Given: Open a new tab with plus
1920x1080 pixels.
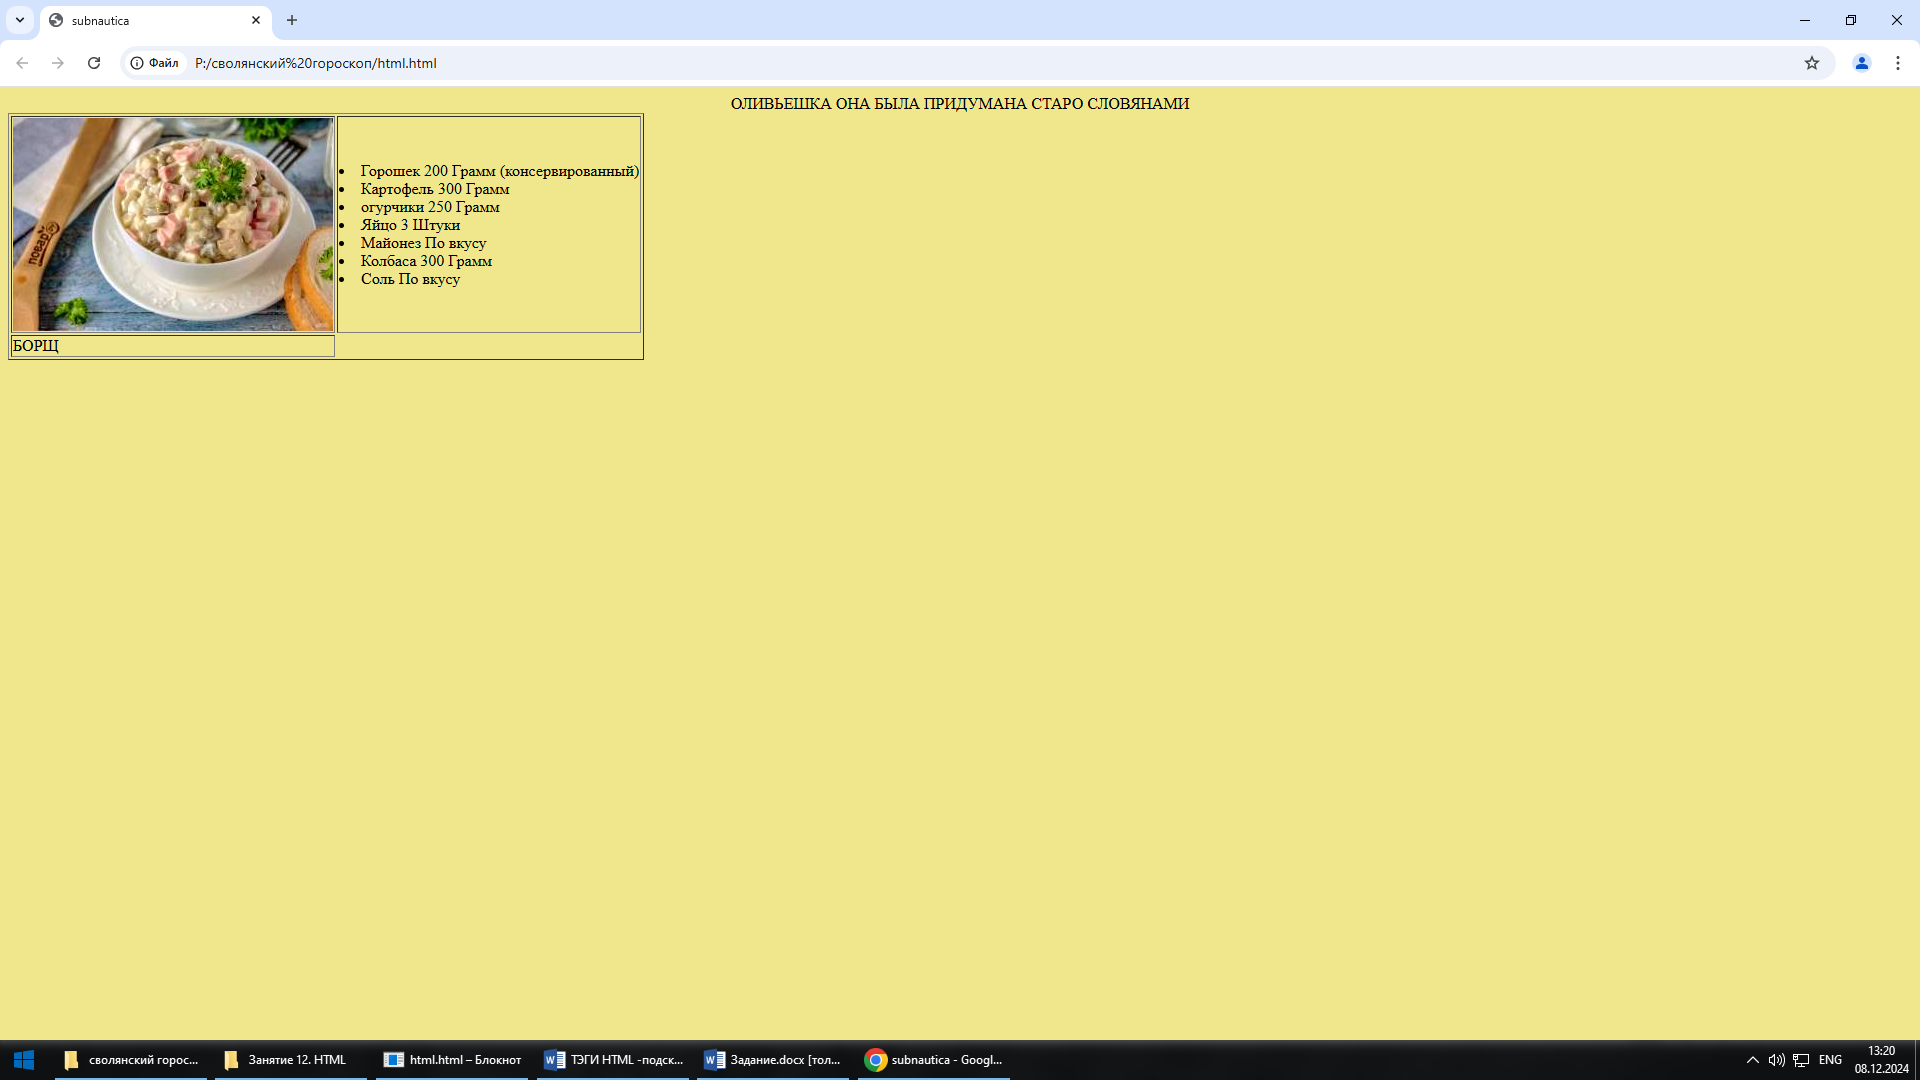Looking at the screenshot, I should click(292, 20).
